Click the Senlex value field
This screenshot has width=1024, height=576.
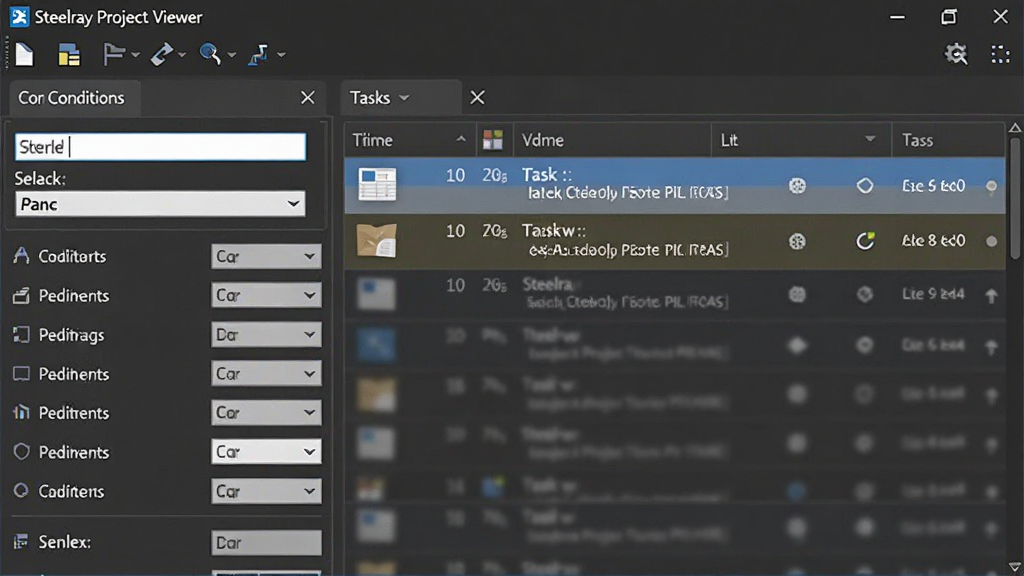point(266,543)
